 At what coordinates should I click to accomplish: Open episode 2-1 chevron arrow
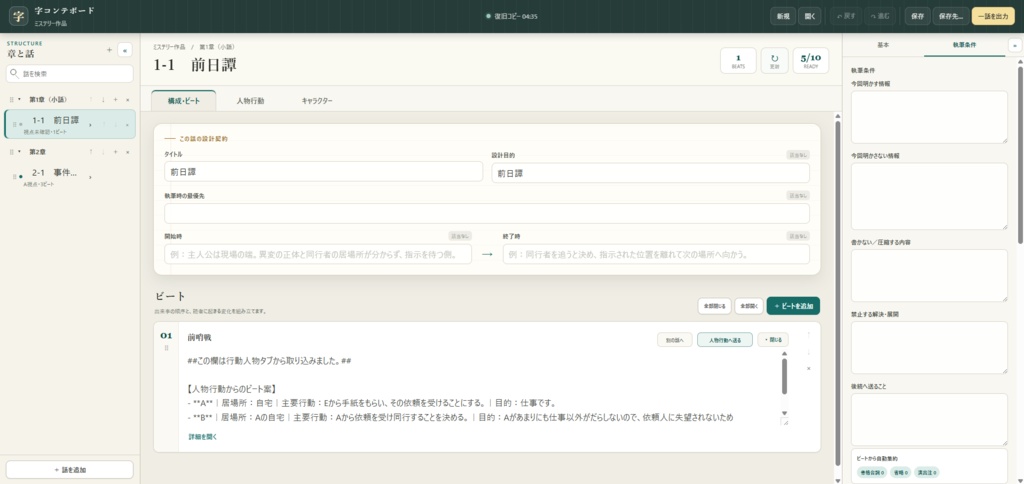point(90,176)
